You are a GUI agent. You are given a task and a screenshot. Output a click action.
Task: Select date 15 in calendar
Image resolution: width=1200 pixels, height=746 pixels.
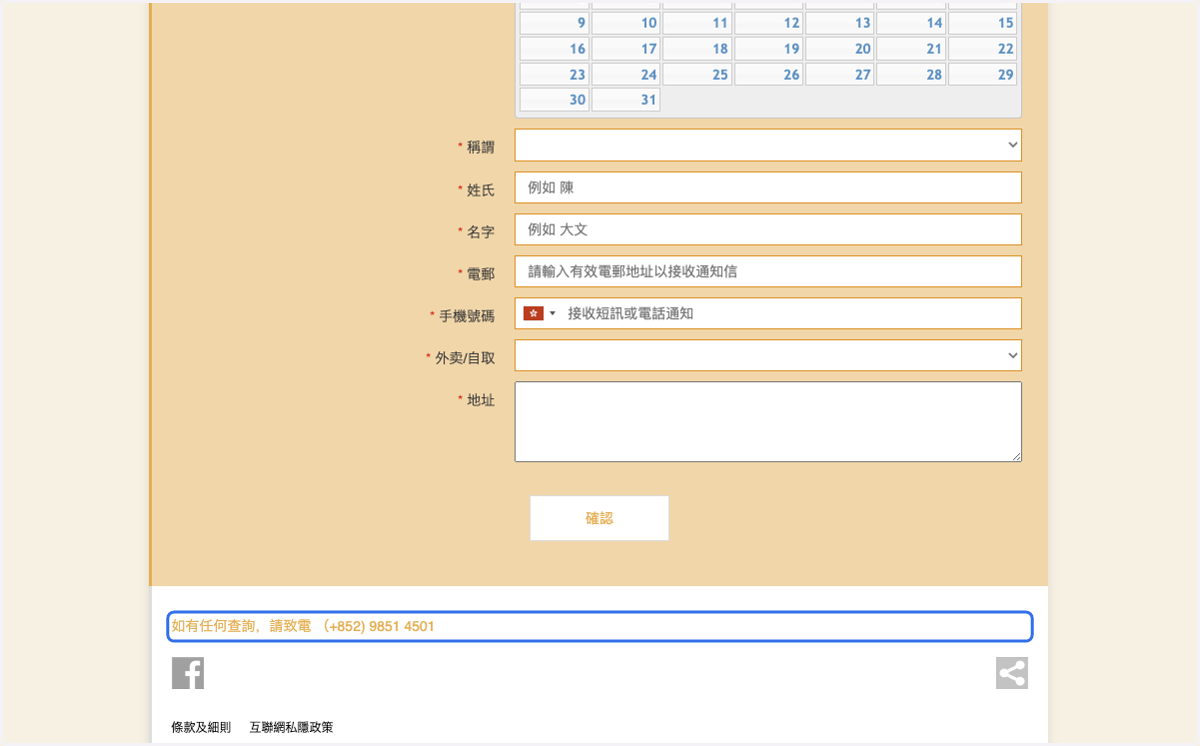(x=982, y=23)
